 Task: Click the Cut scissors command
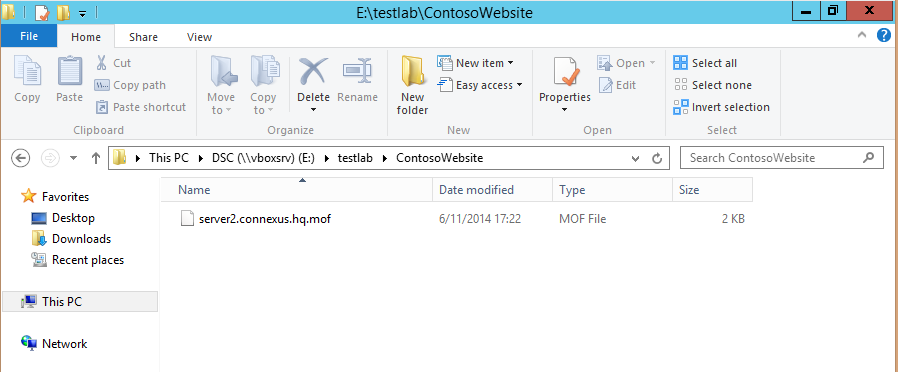point(113,63)
